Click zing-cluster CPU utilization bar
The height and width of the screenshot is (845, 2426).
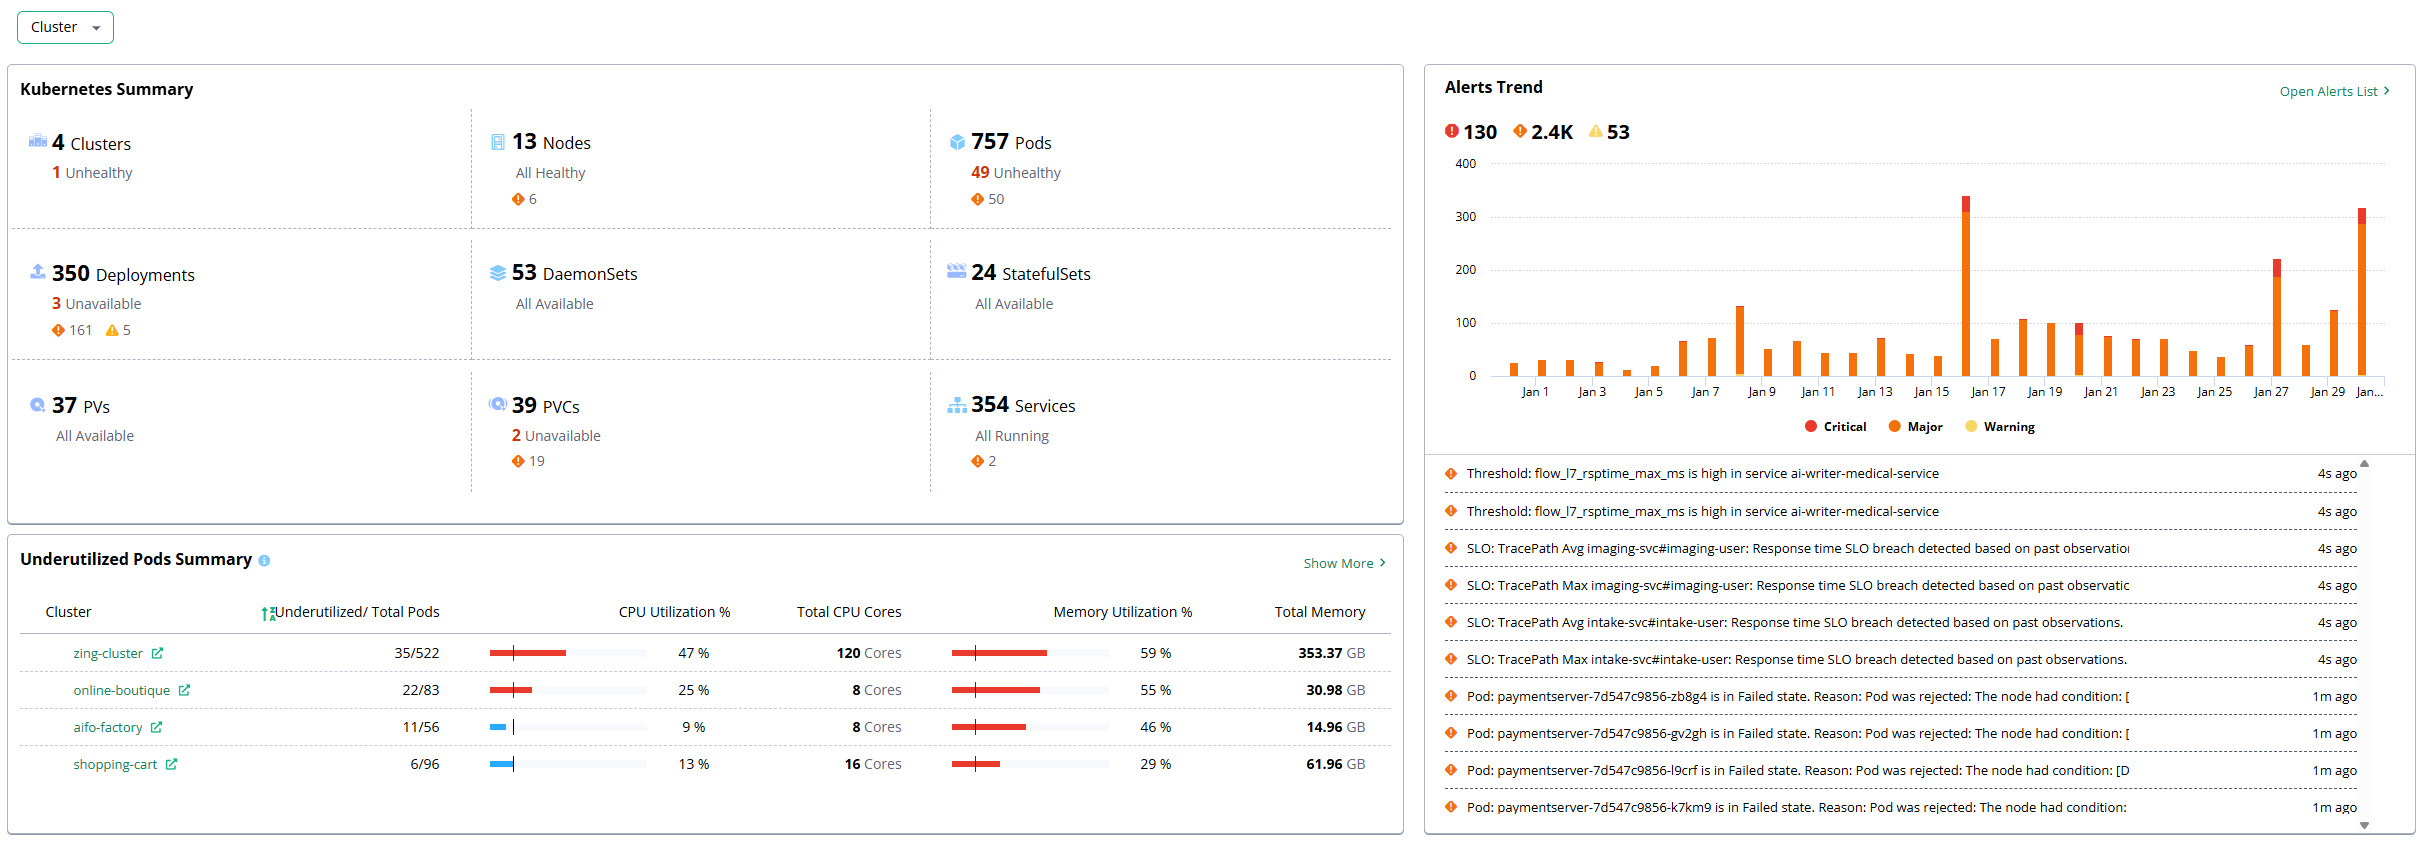(x=567, y=654)
